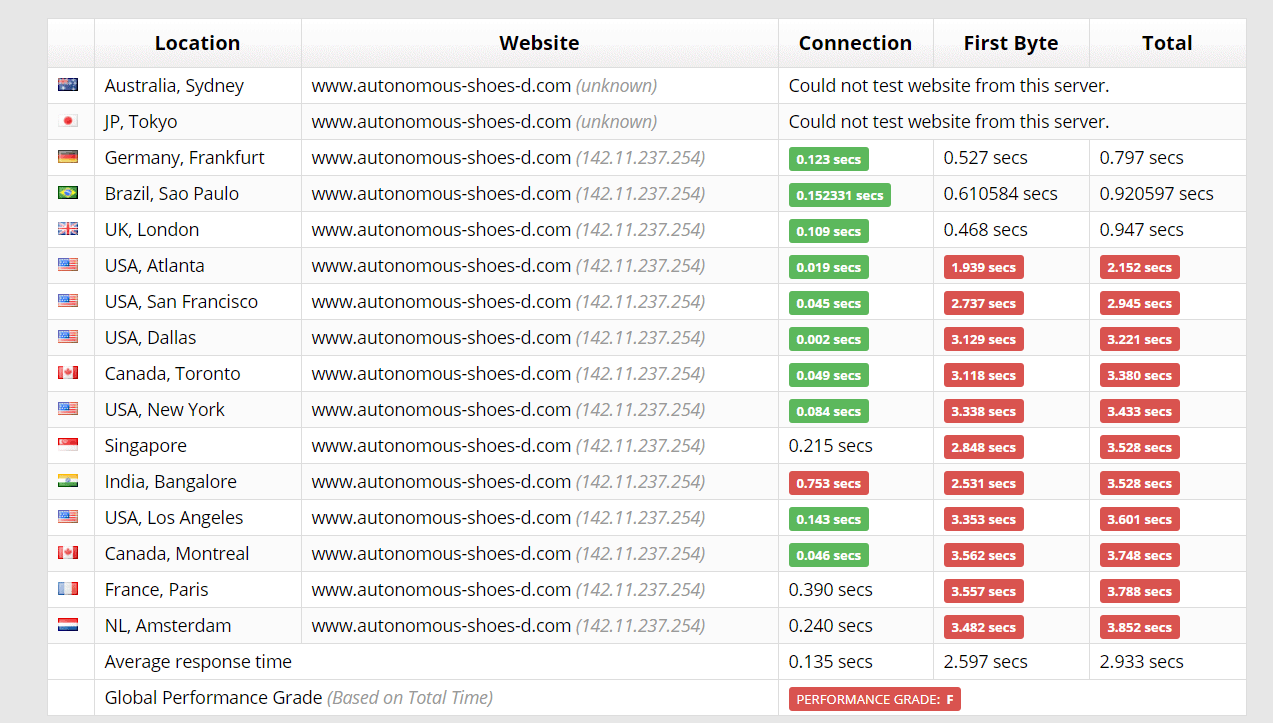The width and height of the screenshot is (1273, 723).
Task: Click the 0.002 secs connection badge
Action: pyautogui.click(x=829, y=339)
